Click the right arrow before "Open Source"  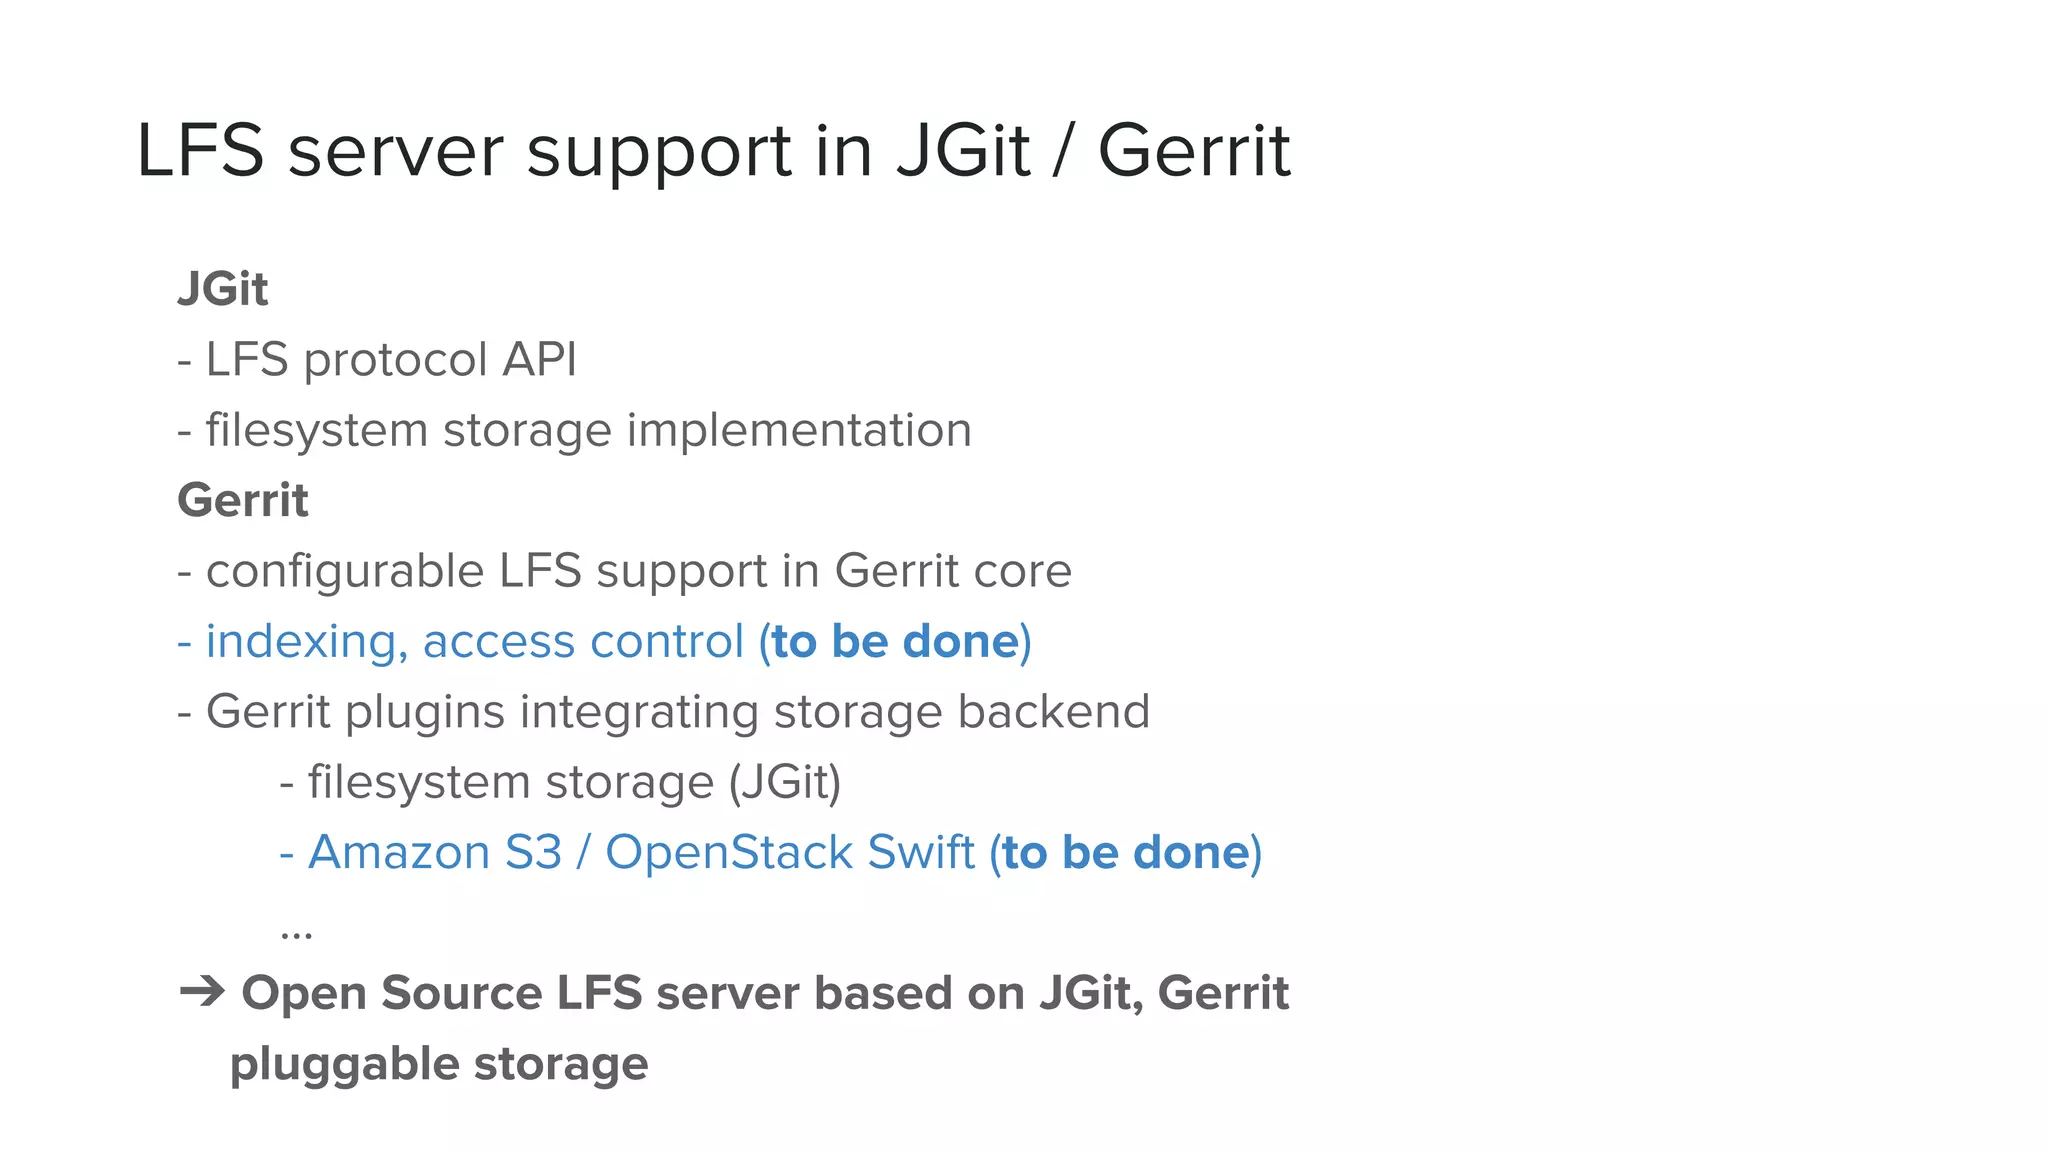[202, 992]
